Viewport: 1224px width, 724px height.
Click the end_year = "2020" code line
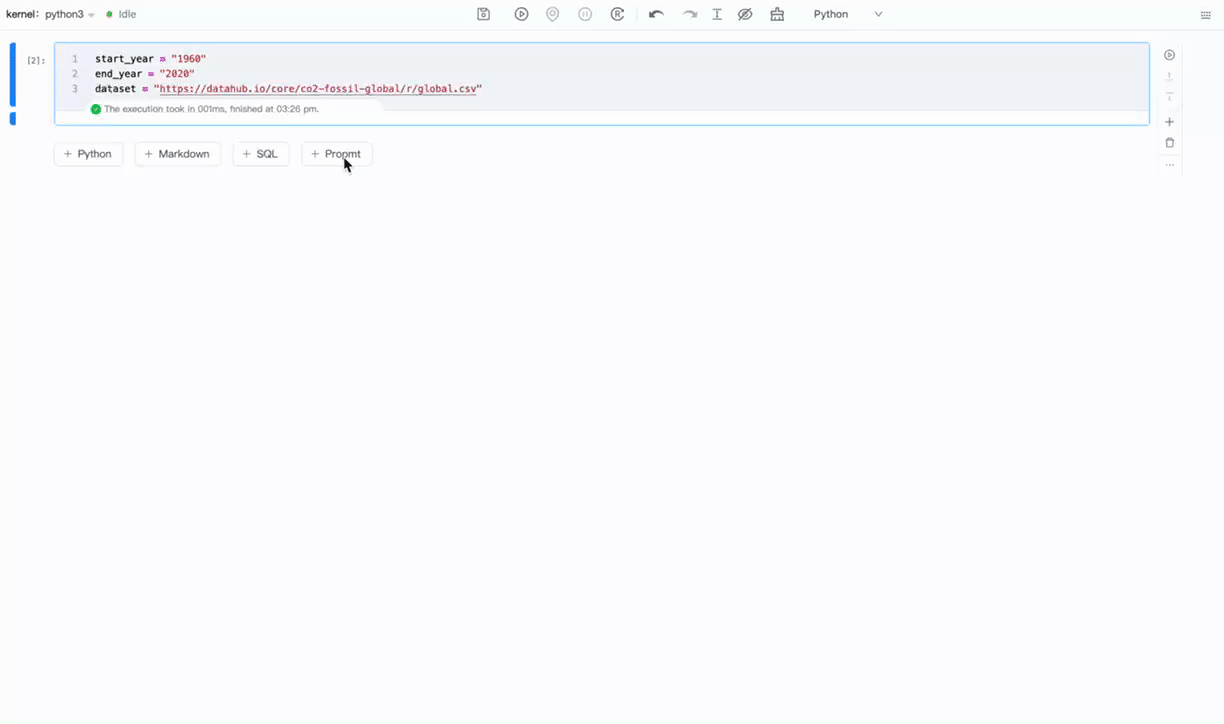tap(145, 74)
